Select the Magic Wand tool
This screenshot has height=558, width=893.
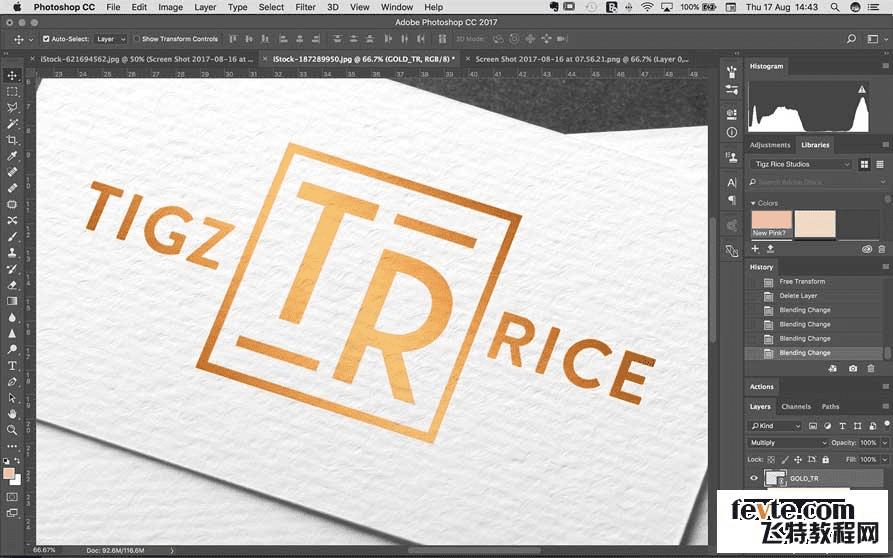[x=12, y=124]
